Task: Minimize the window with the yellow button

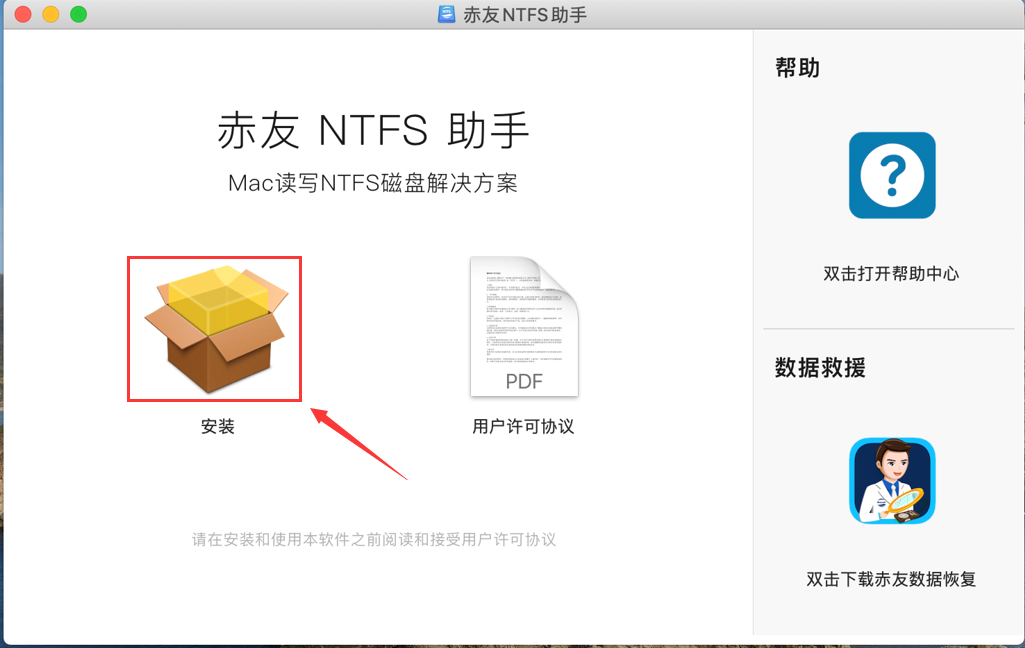Action: click(x=50, y=14)
